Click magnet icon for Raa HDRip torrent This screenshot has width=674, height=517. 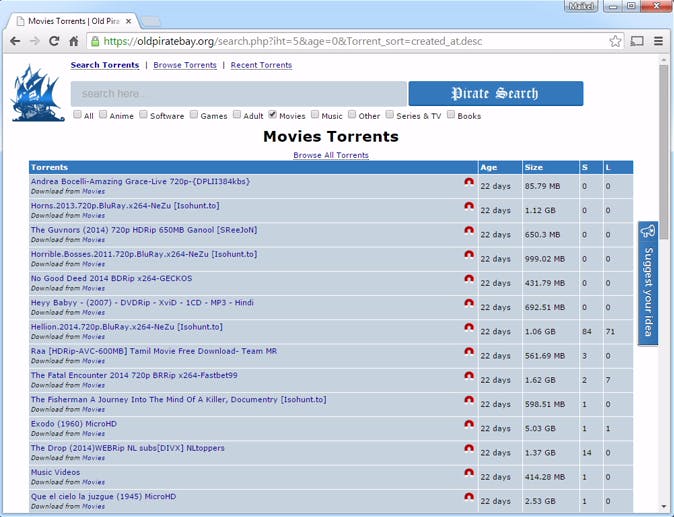click(469, 351)
